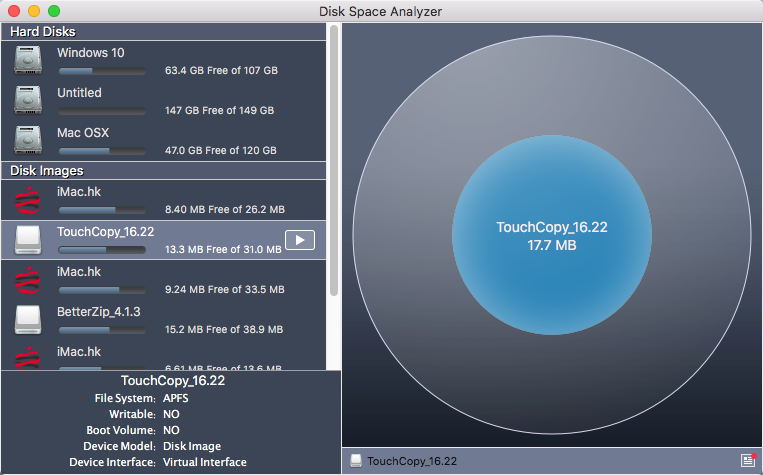Close the Disk Space Analyzer window
763x475 pixels.
14,11
